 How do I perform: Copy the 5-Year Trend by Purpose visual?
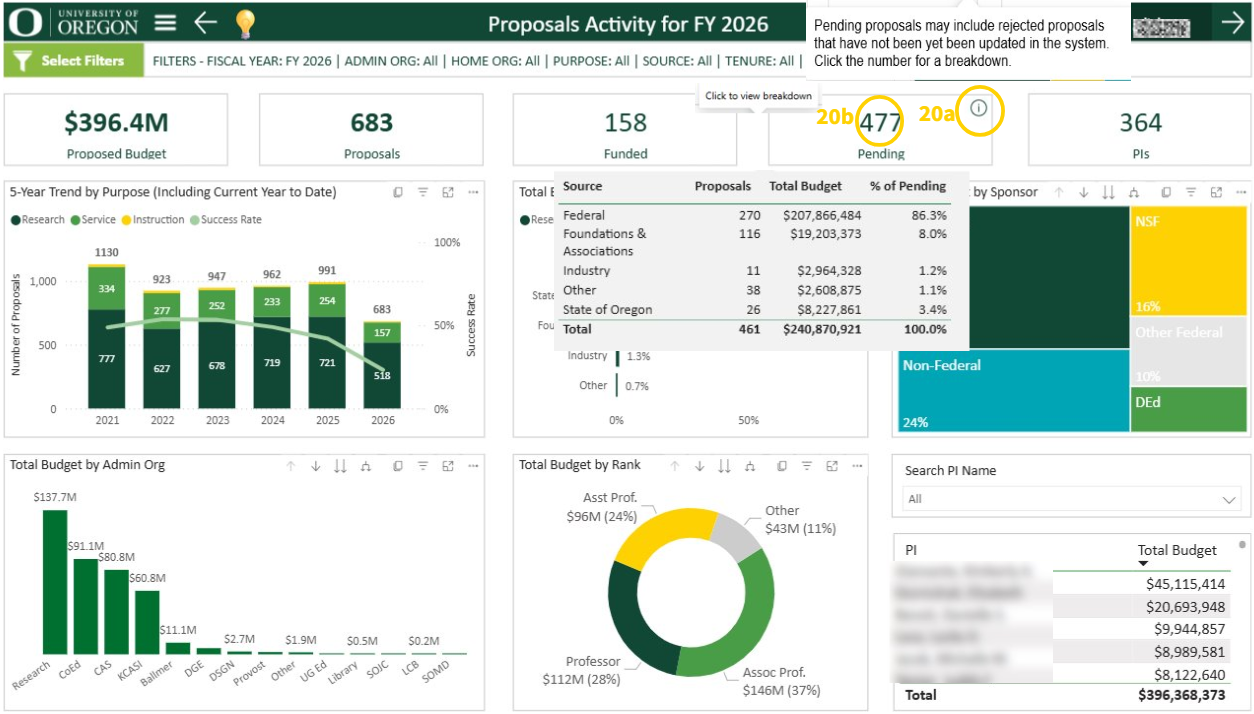click(x=398, y=192)
